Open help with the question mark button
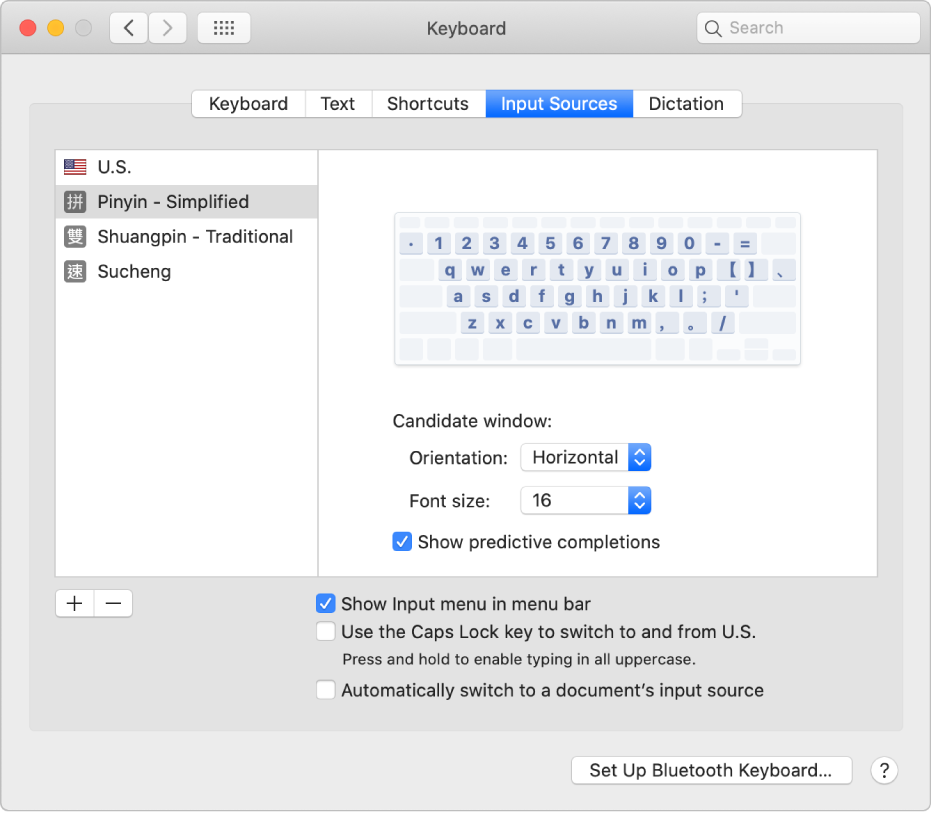 tap(884, 771)
